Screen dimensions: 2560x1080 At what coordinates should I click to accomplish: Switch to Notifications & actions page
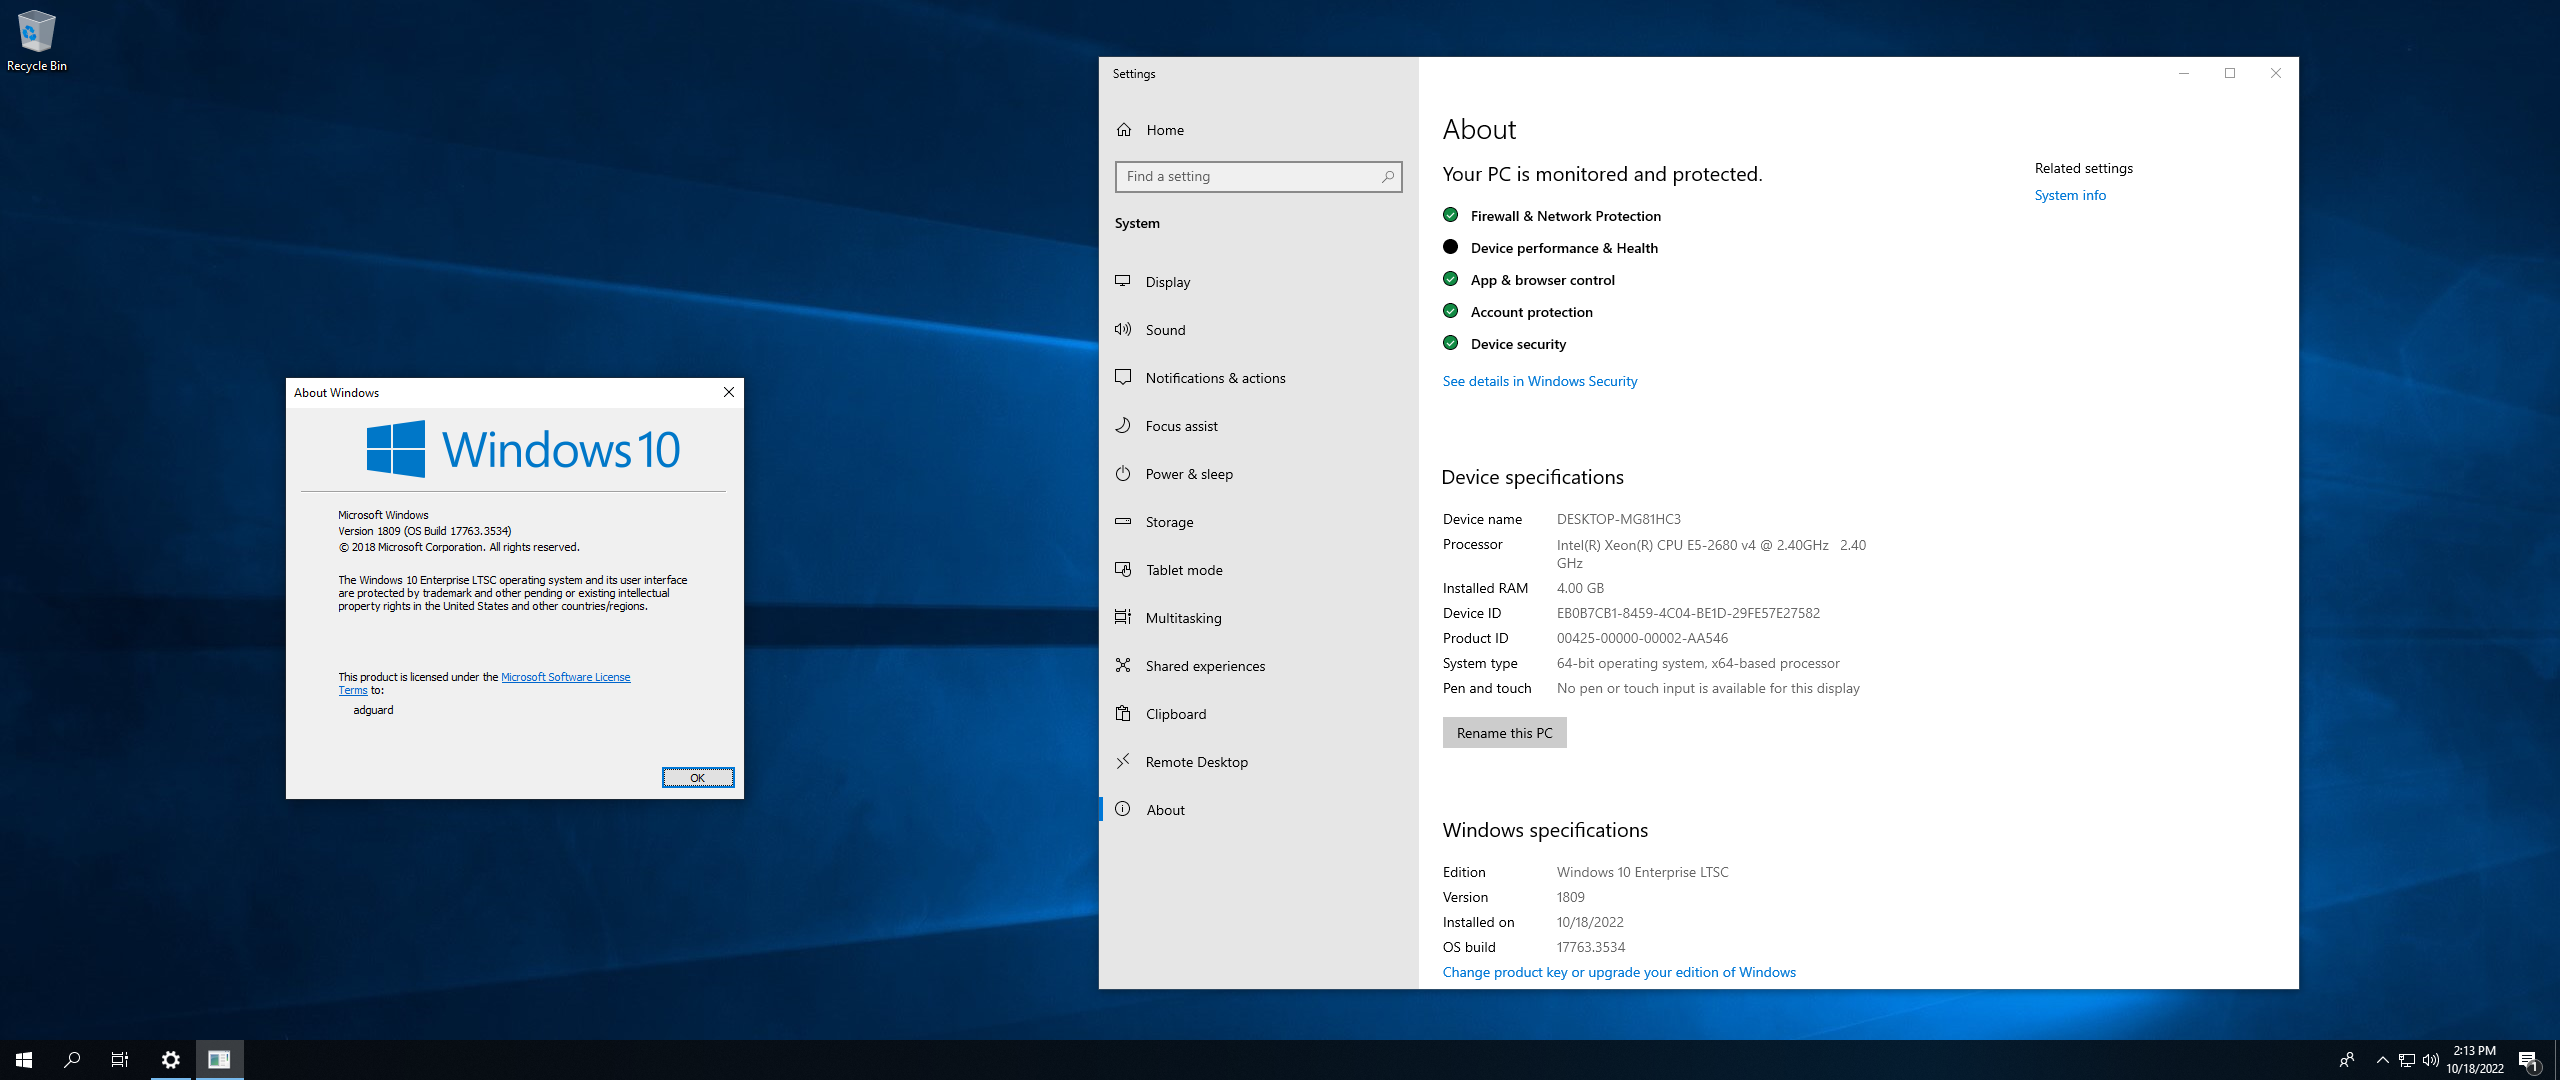coord(1258,378)
